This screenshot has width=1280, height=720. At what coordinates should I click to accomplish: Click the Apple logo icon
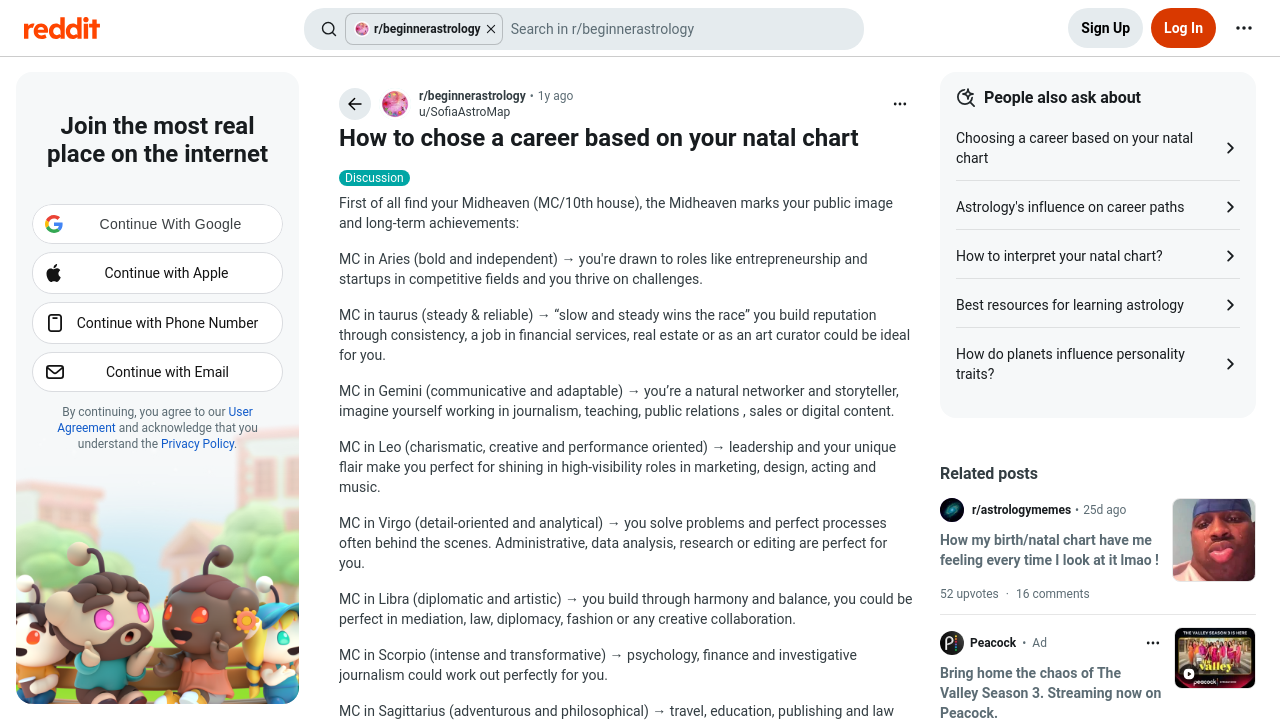pyautogui.click(x=54, y=273)
